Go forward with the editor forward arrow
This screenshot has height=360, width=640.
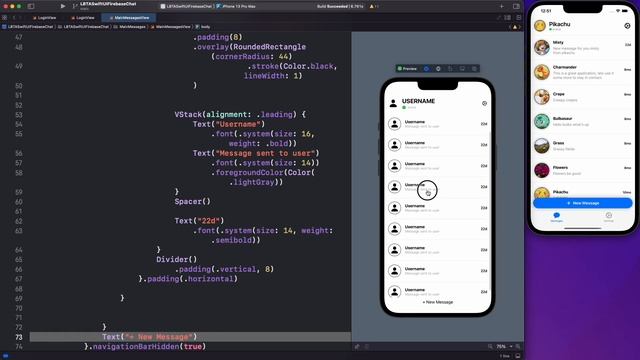pyautogui.click(x=20, y=18)
